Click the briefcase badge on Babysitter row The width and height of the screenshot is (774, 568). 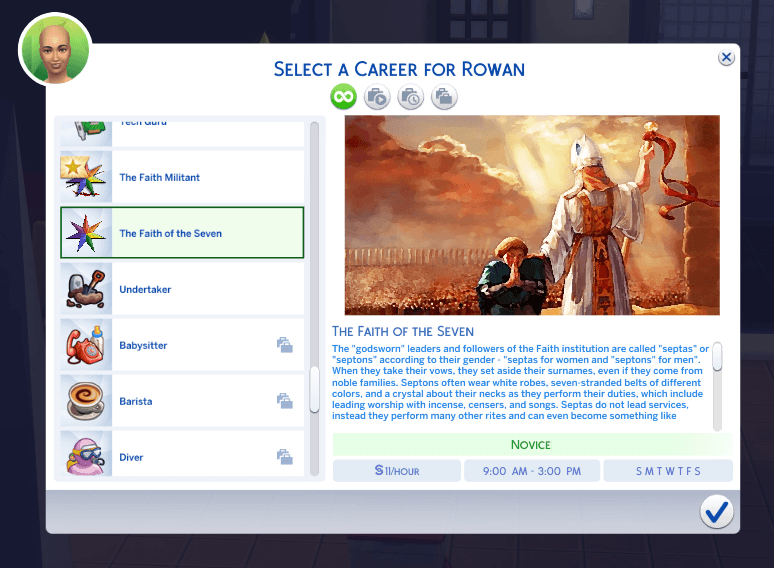(285, 345)
